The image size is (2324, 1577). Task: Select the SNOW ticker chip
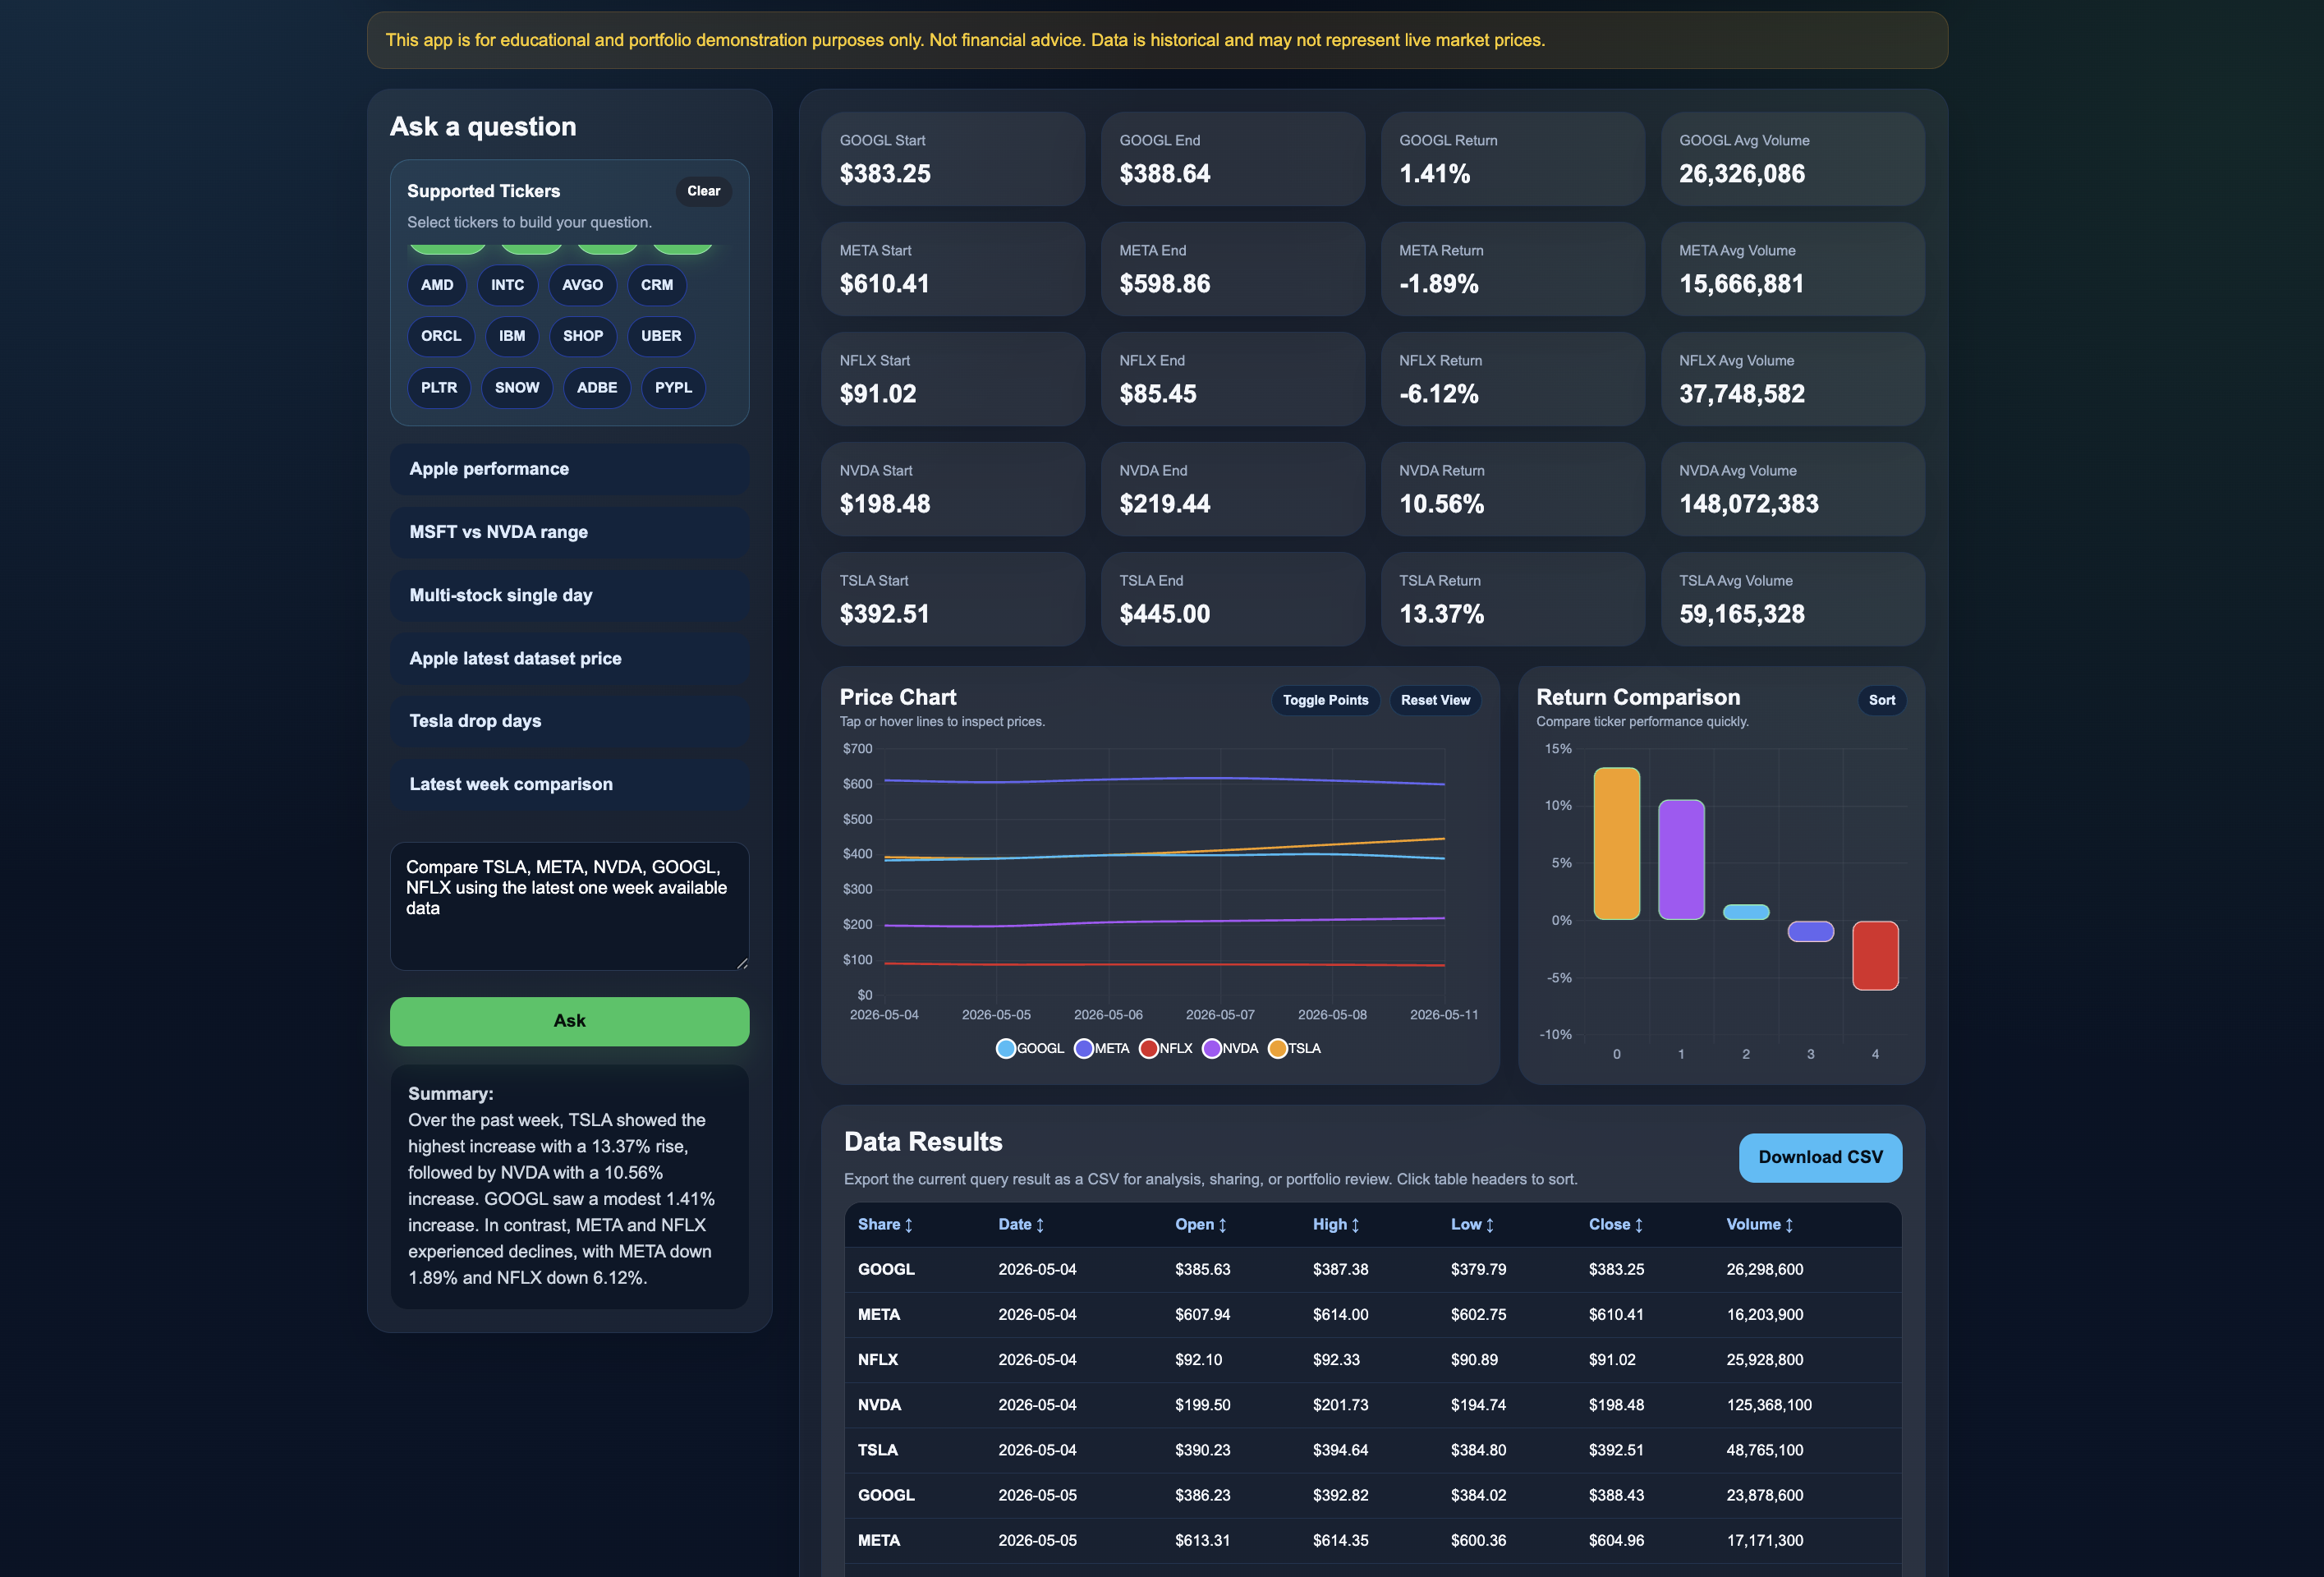coord(517,388)
